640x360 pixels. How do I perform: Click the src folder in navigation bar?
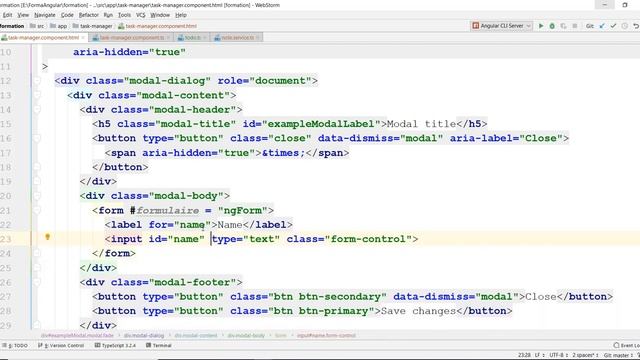pos(37,26)
